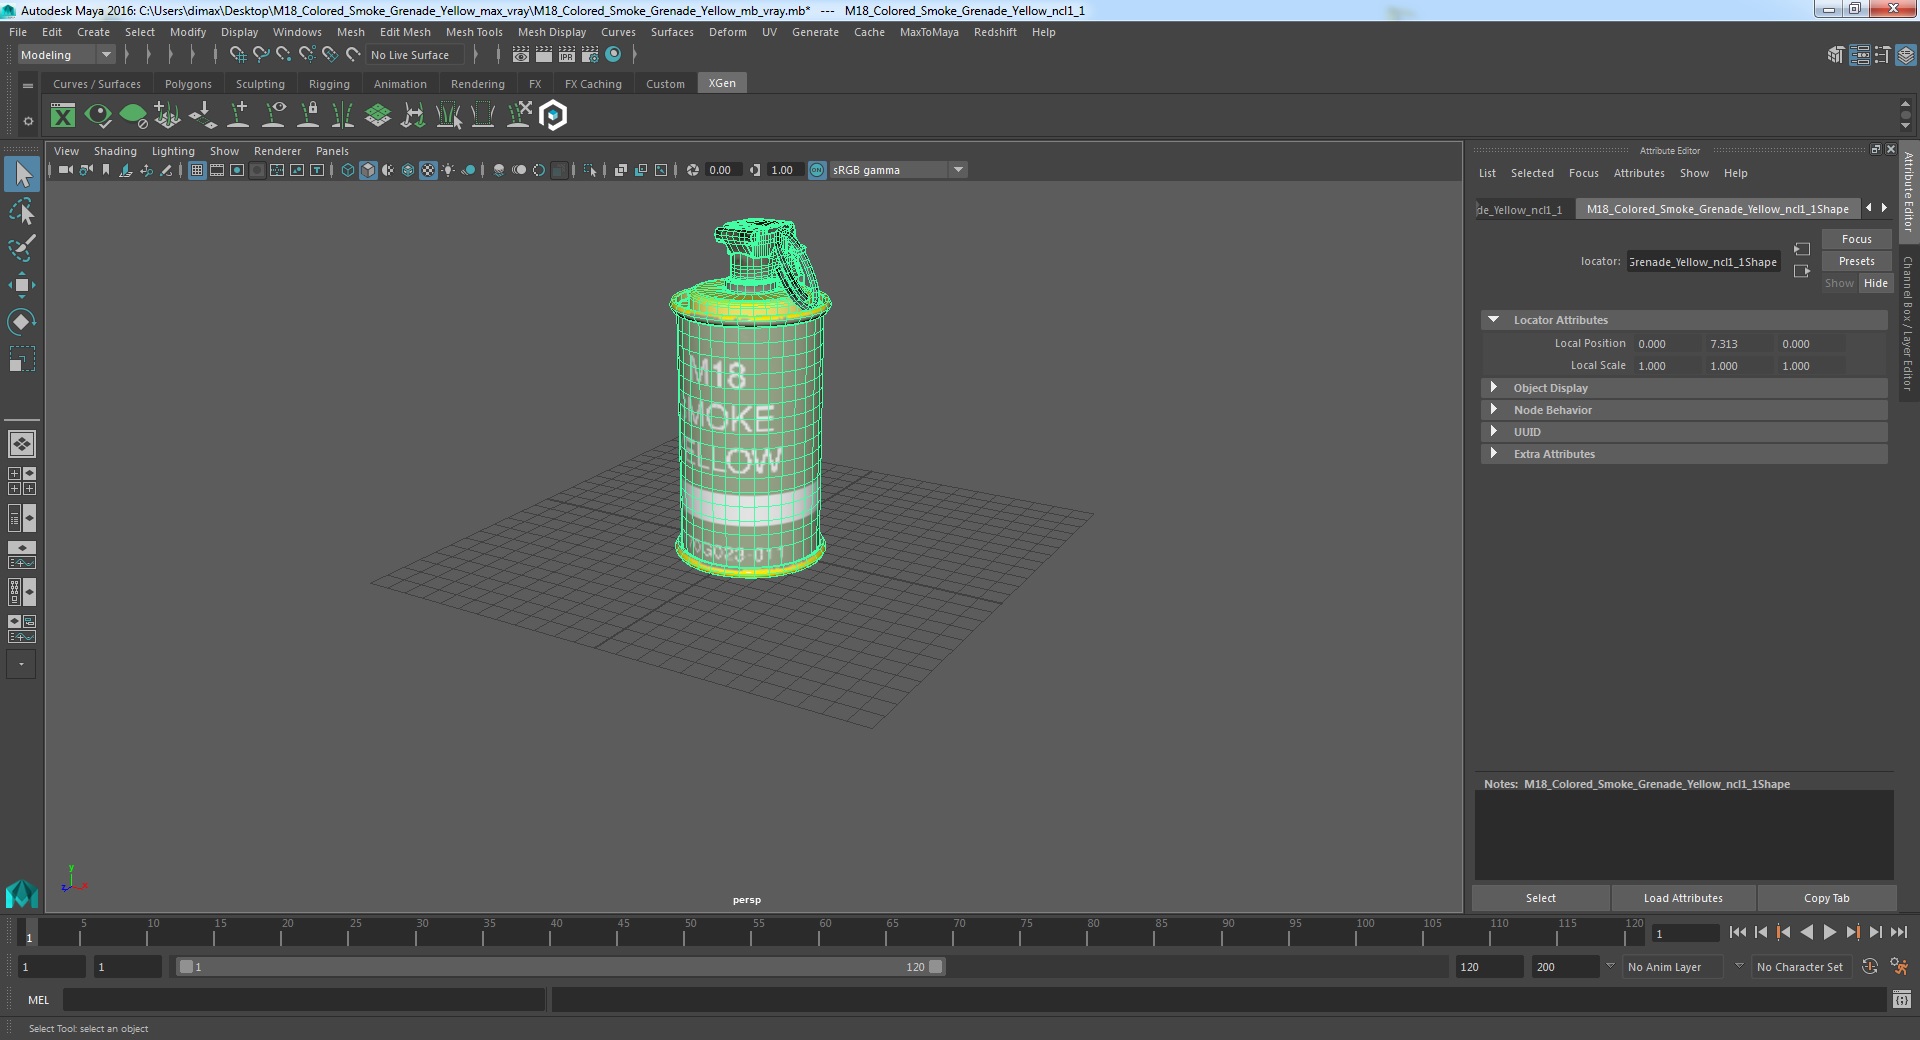Click the playback range slider bar
The width and height of the screenshot is (1920, 1040).
tap(560, 967)
